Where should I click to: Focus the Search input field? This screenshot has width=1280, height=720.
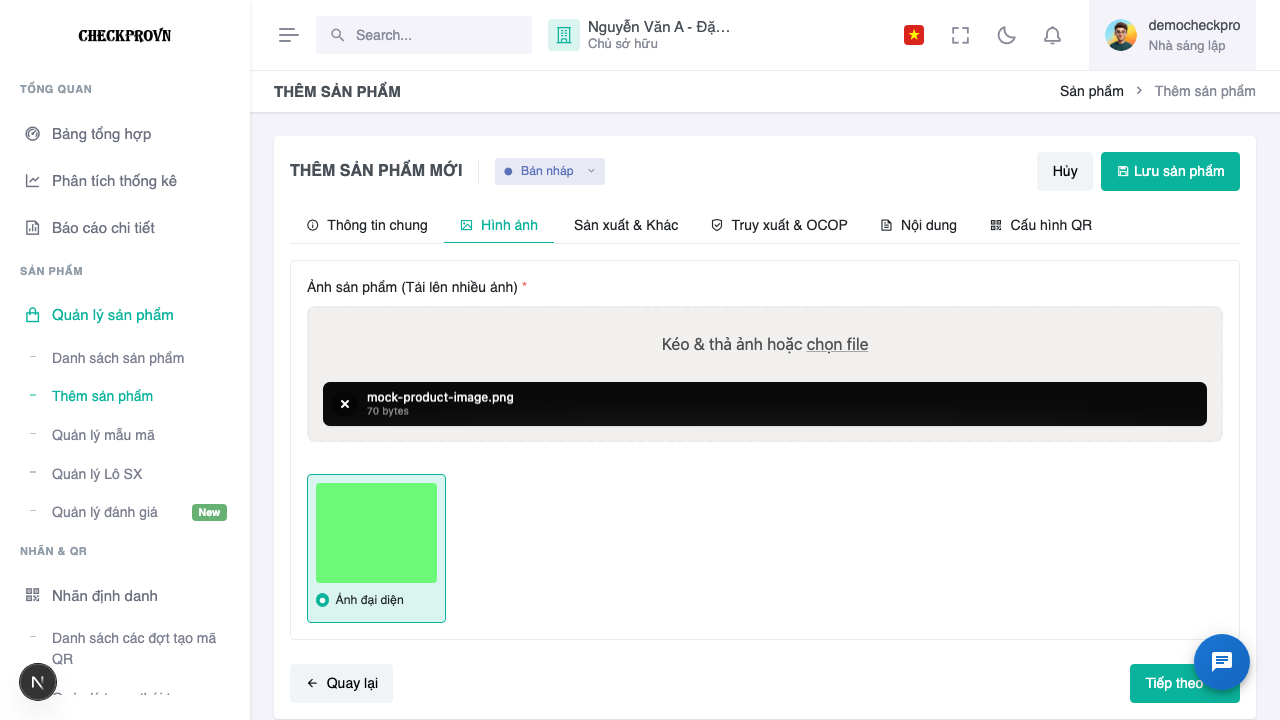424,35
